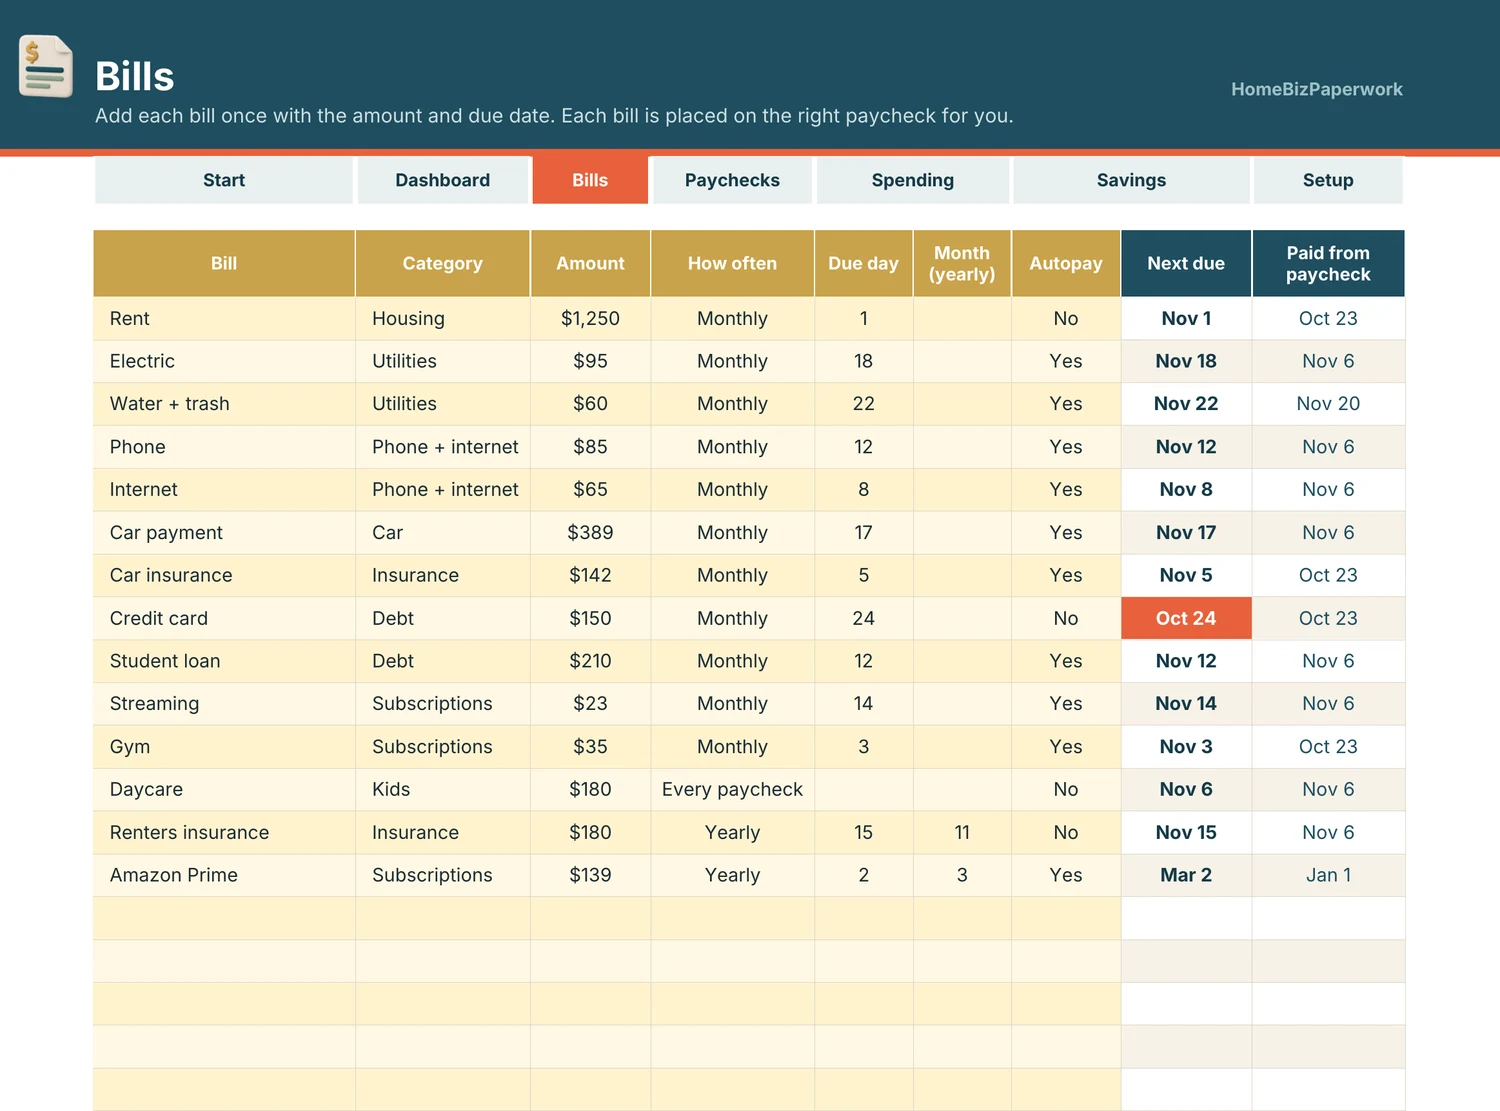The height and width of the screenshot is (1111, 1500).
Task: Click the Daycare bill name cell
Action: tap(224, 790)
